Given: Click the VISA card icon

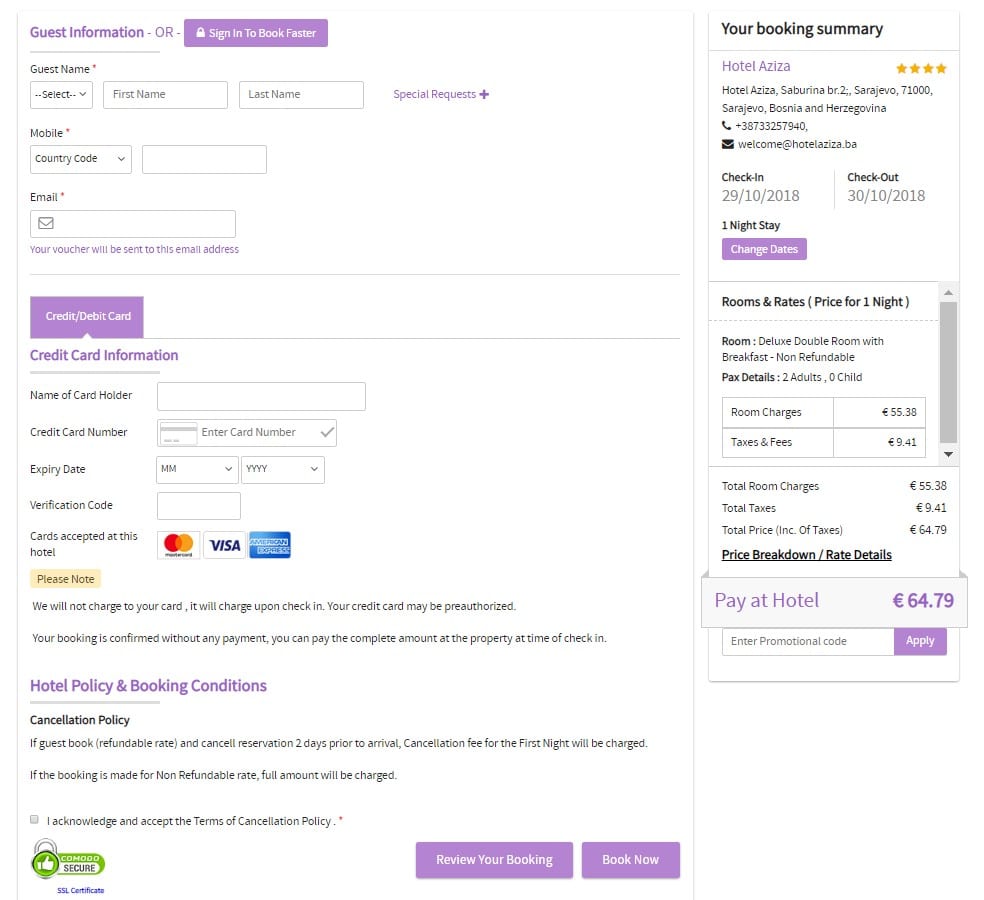Looking at the screenshot, I should click(x=224, y=545).
